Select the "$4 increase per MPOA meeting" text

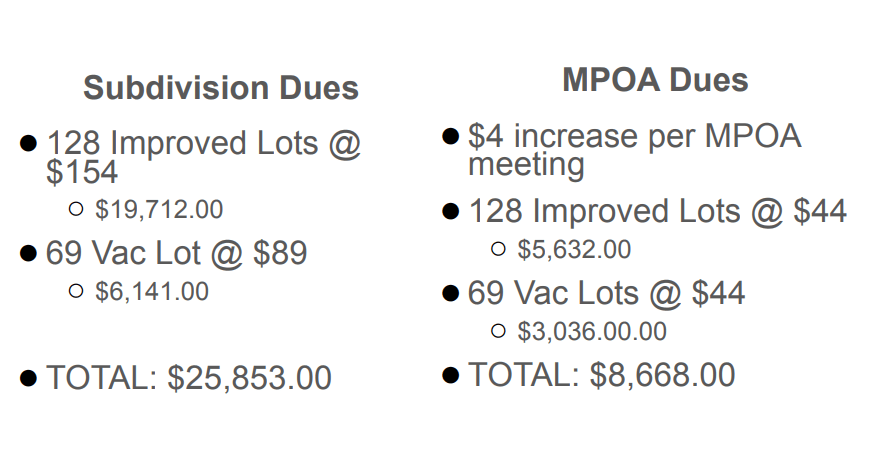(x=634, y=149)
